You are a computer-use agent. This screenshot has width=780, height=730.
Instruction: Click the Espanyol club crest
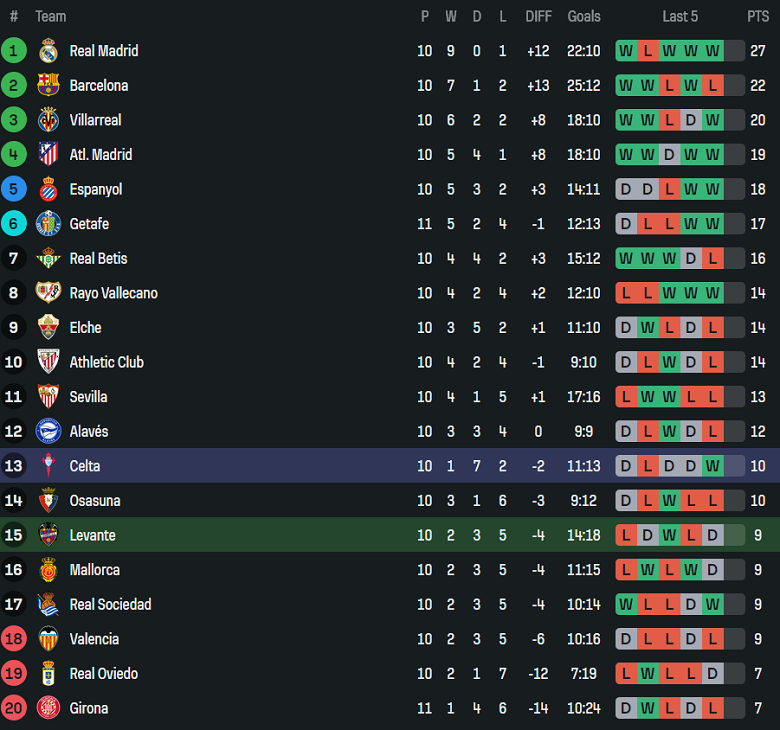(x=48, y=189)
